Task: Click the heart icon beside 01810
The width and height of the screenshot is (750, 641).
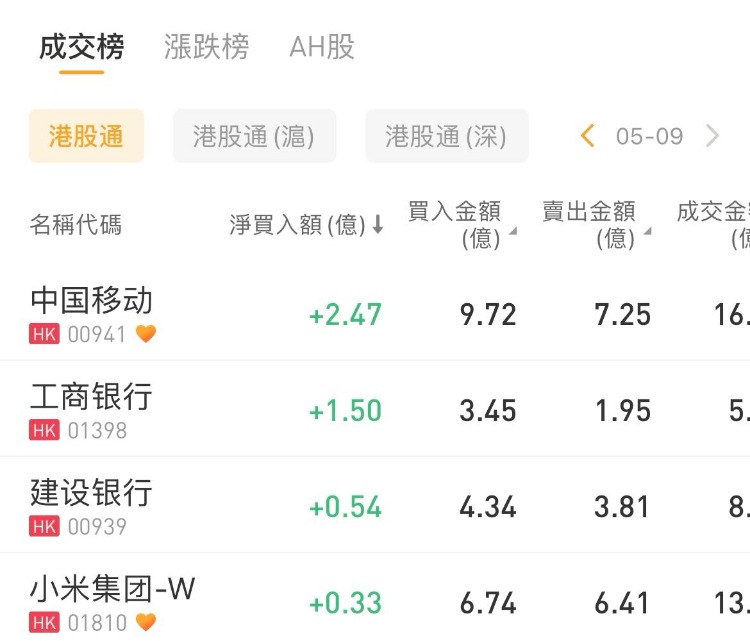Action: pyautogui.click(x=146, y=623)
